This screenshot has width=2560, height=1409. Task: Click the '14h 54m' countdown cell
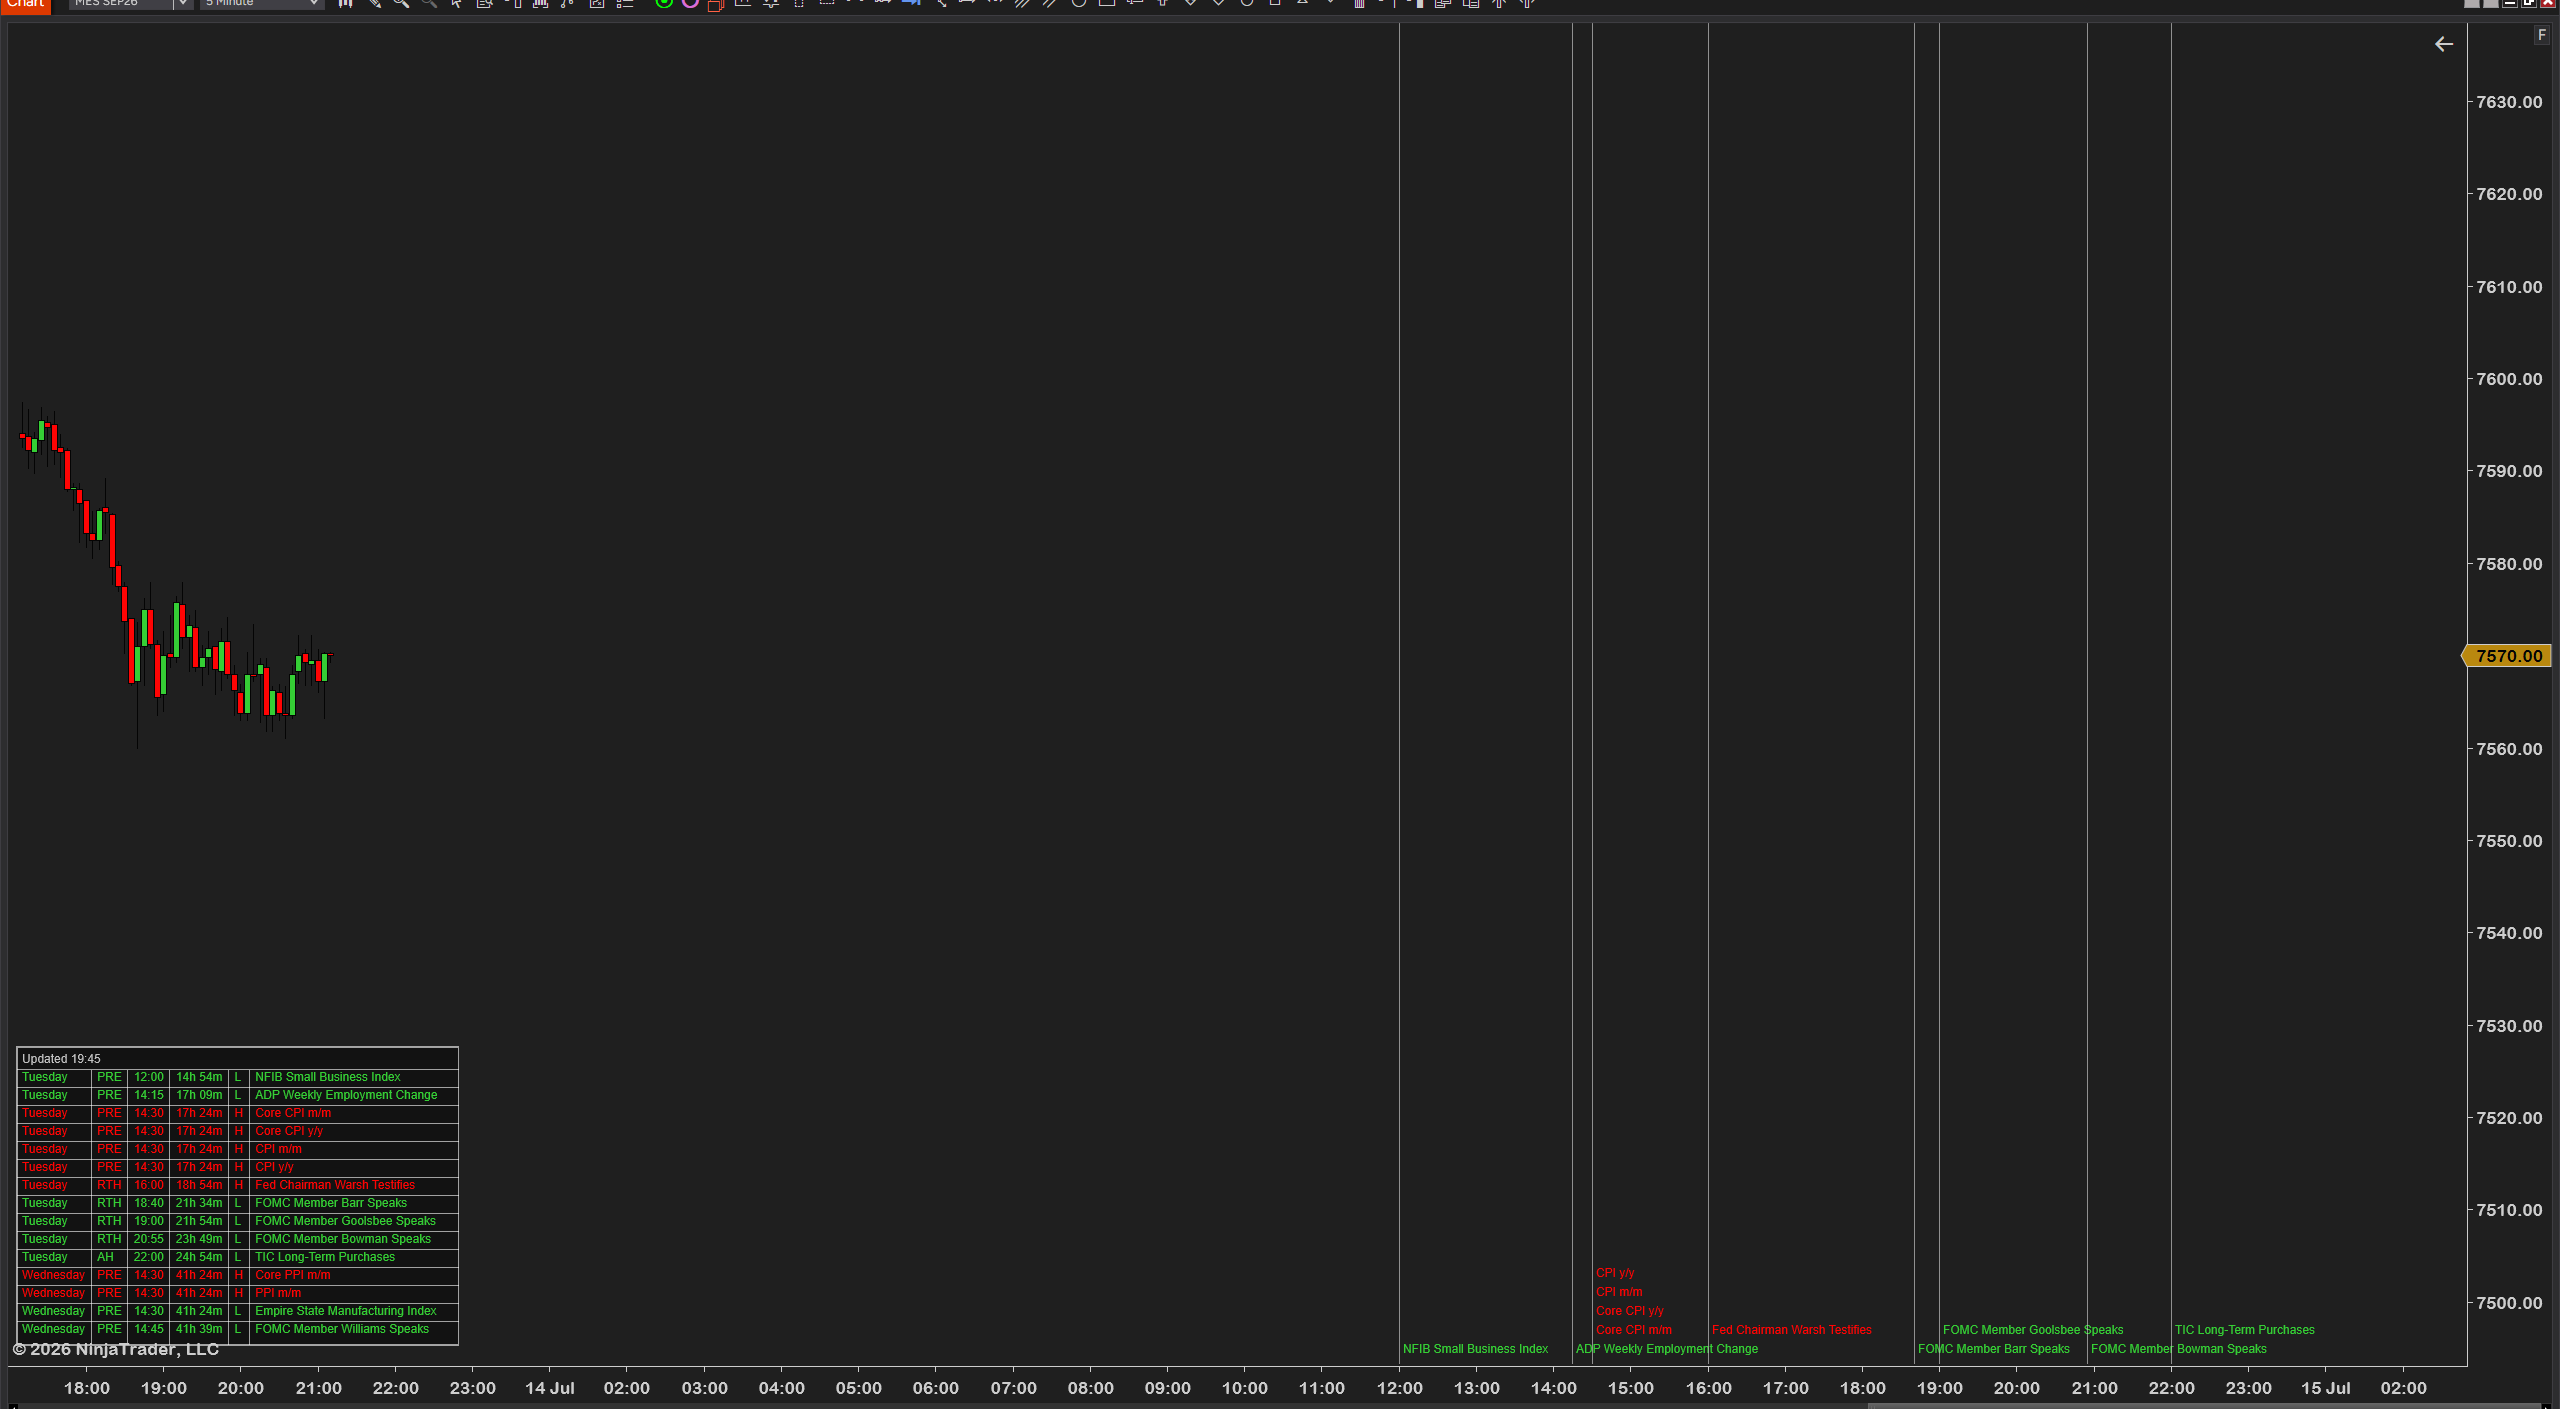coord(199,1077)
